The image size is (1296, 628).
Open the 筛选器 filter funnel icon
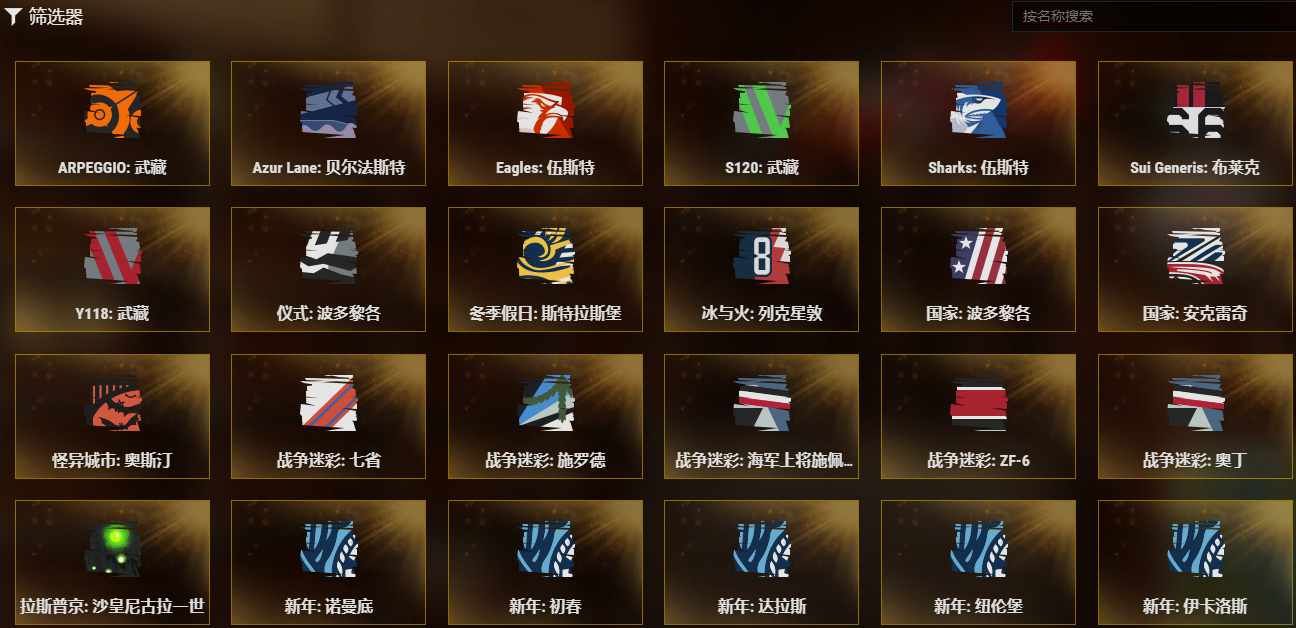pos(13,17)
